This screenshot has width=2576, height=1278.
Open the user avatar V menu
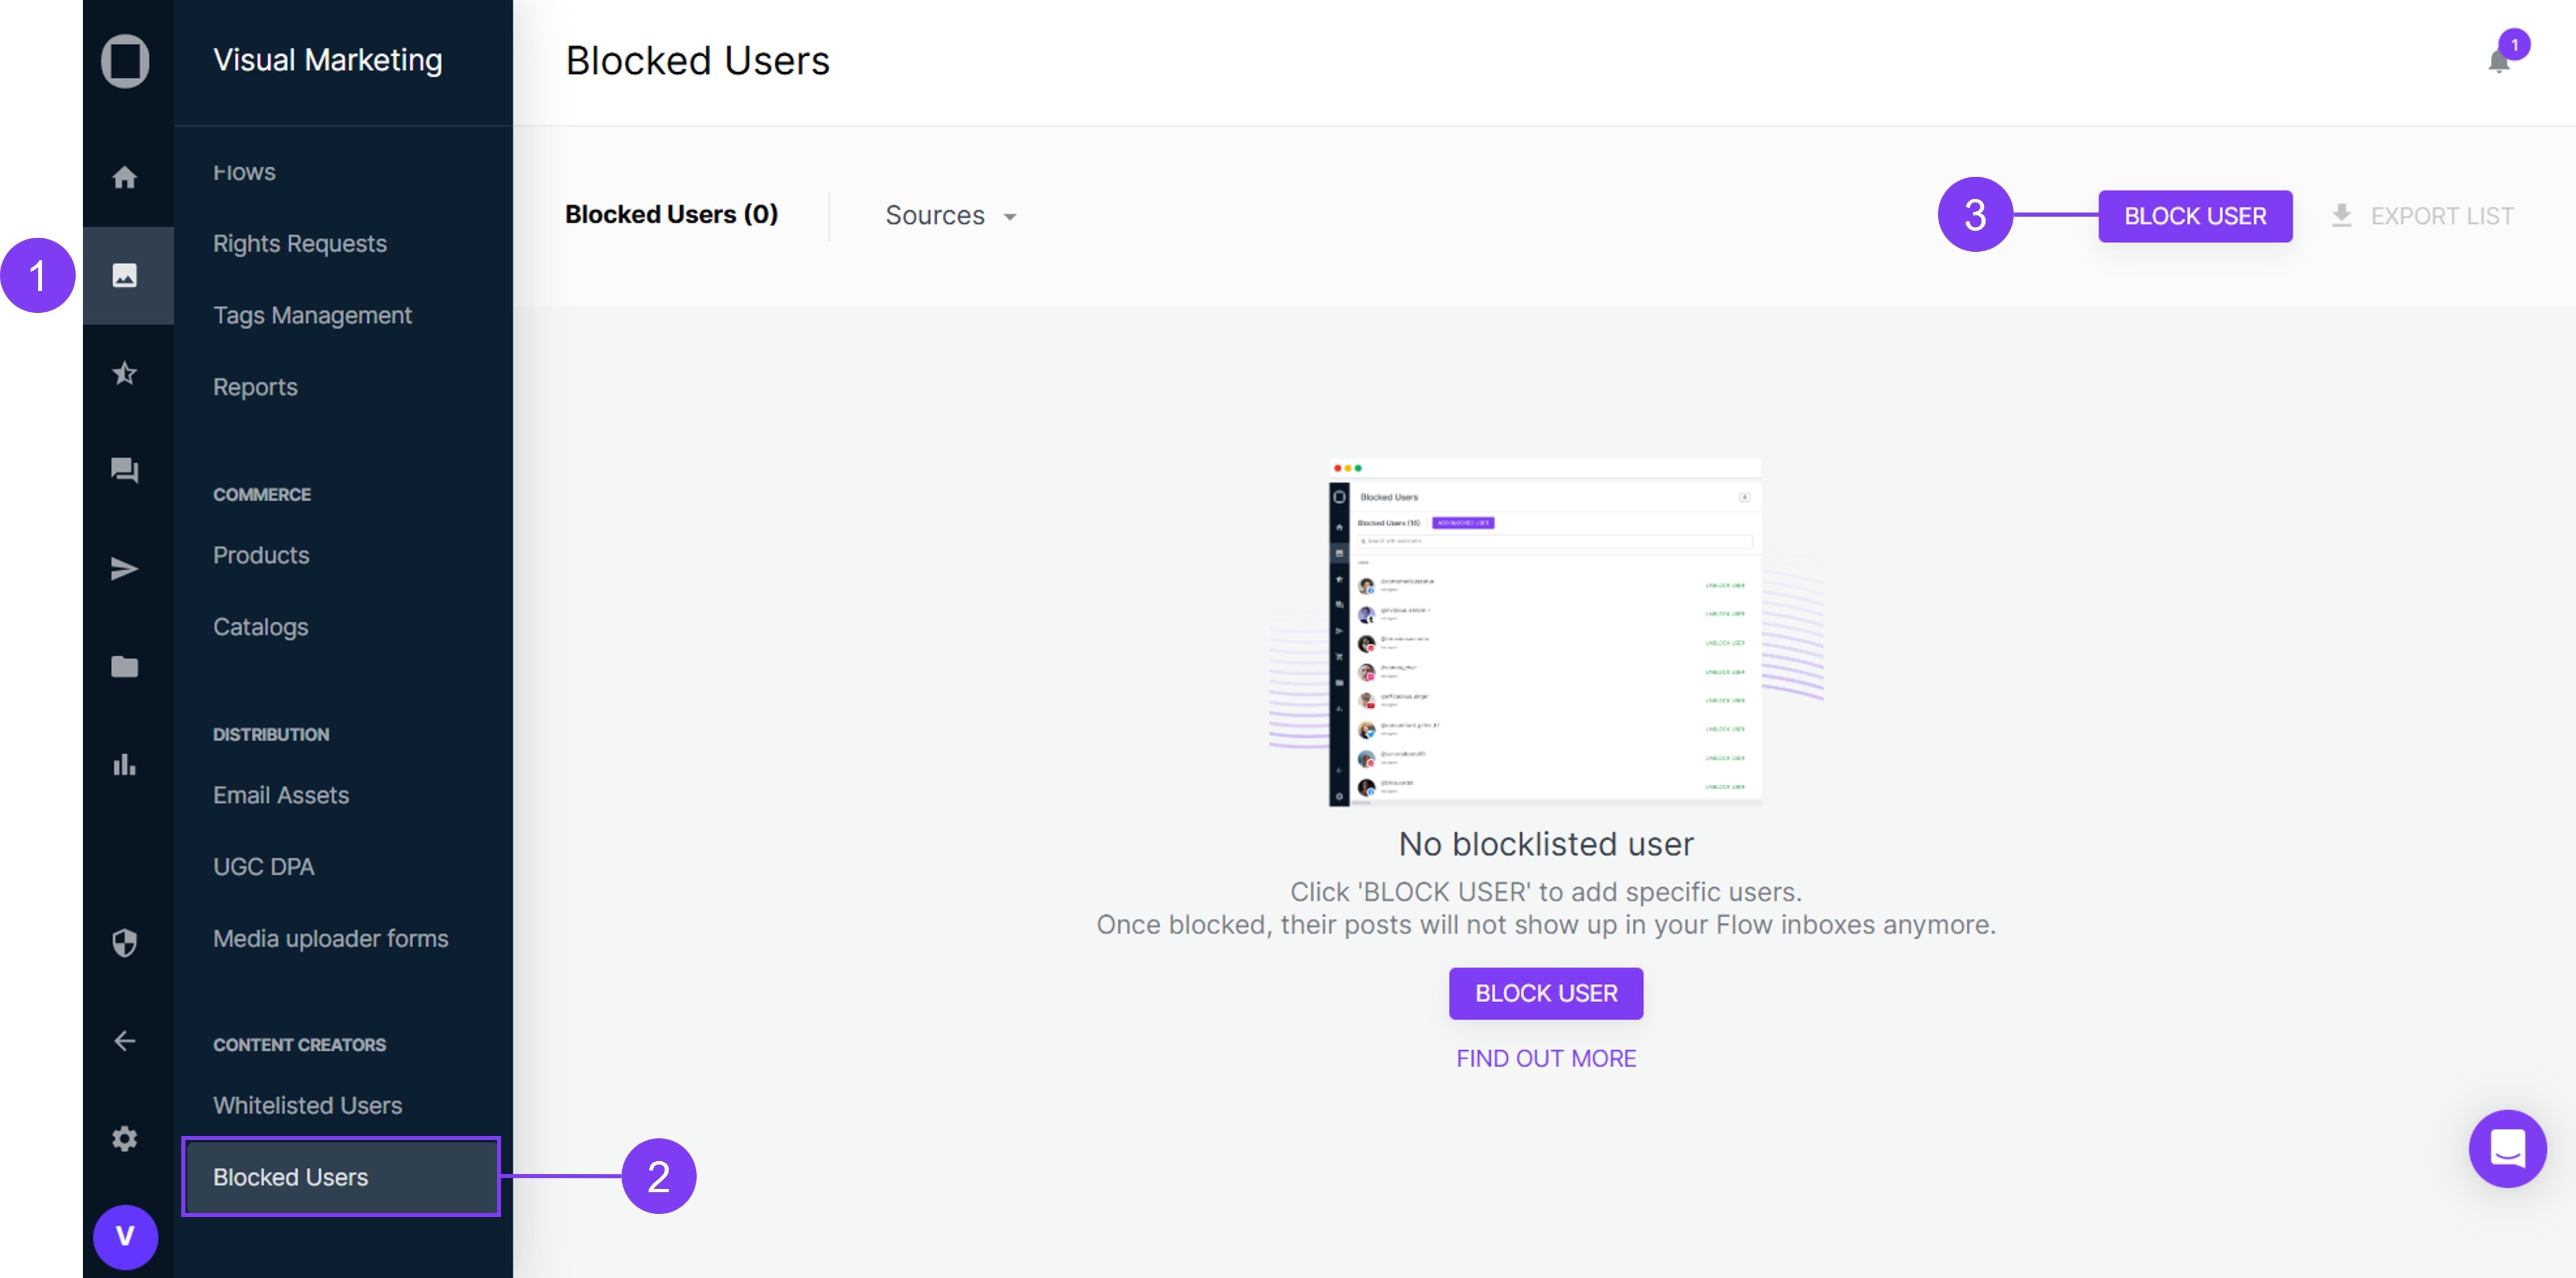(x=125, y=1236)
